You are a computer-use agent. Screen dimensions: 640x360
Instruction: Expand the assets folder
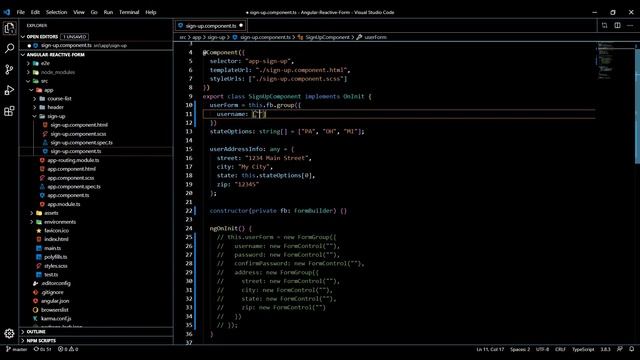click(x=32, y=213)
